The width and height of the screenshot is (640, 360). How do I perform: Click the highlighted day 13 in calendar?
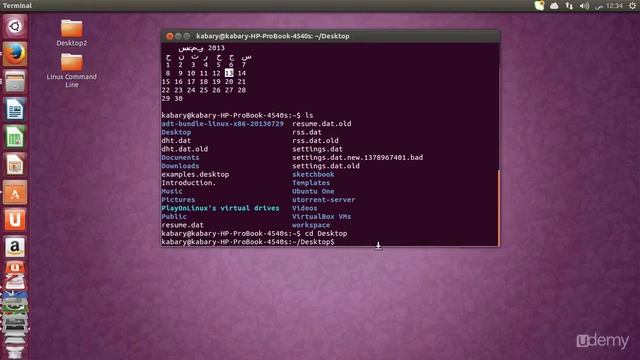229,73
